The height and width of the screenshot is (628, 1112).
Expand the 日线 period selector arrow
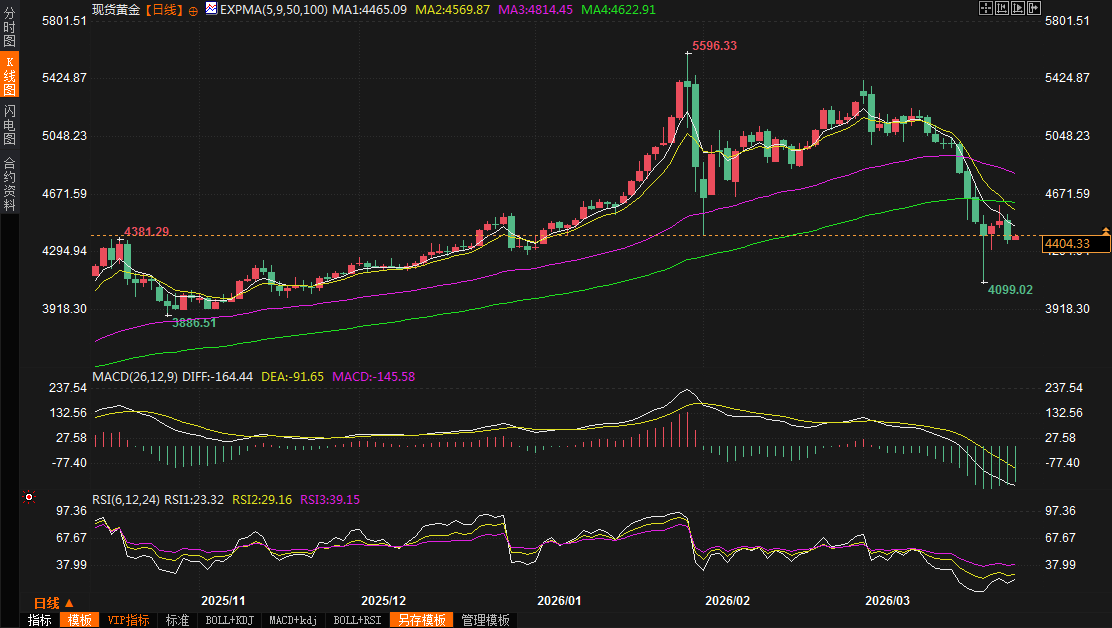point(69,603)
